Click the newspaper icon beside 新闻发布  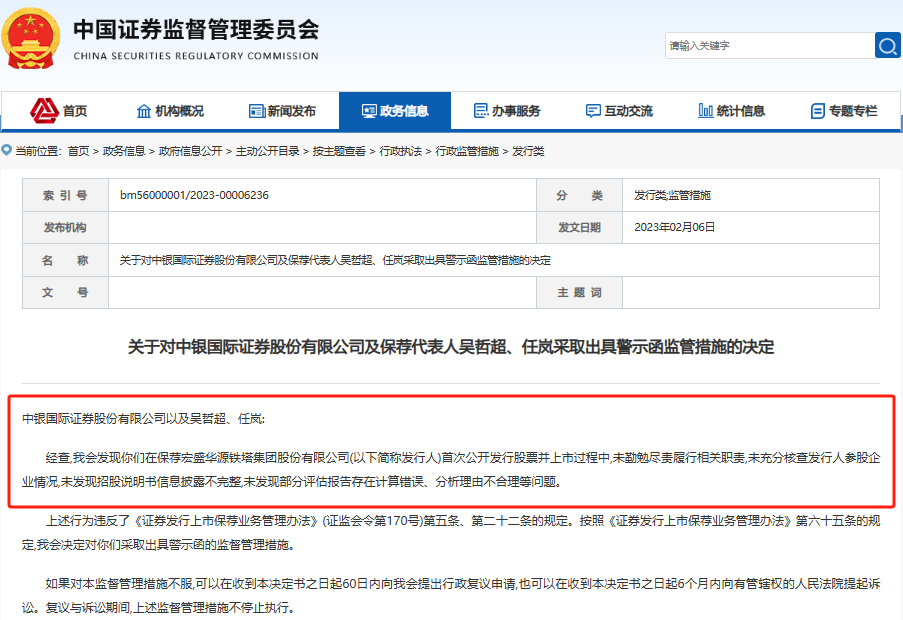click(x=256, y=111)
